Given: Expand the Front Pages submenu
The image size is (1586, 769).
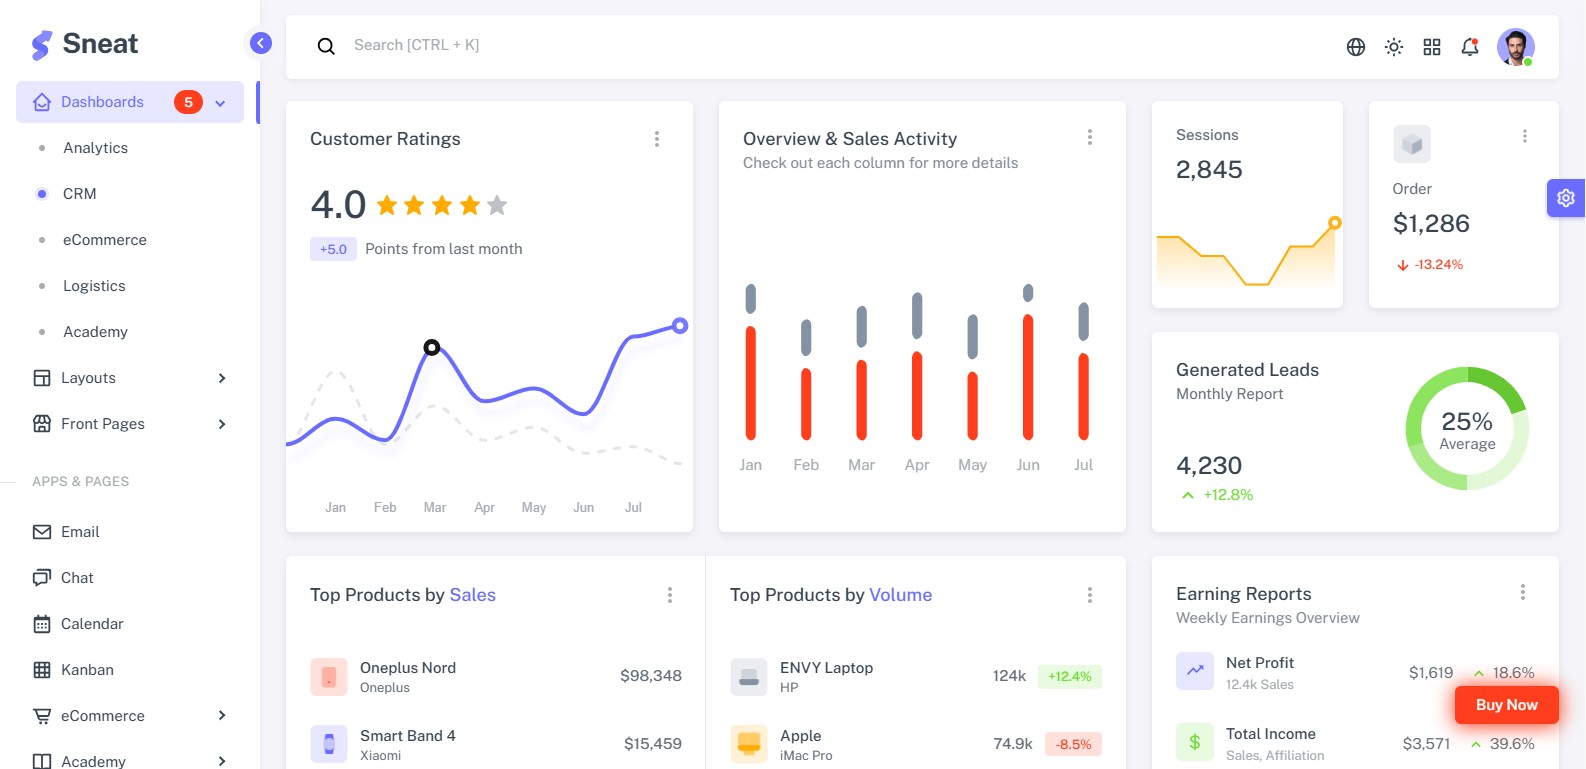Looking at the screenshot, I should click(x=130, y=424).
